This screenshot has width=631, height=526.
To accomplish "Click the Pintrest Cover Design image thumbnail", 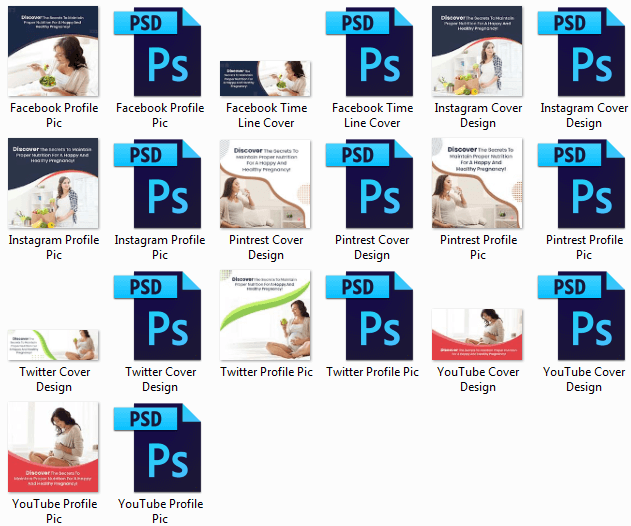I will pos(265,184).
